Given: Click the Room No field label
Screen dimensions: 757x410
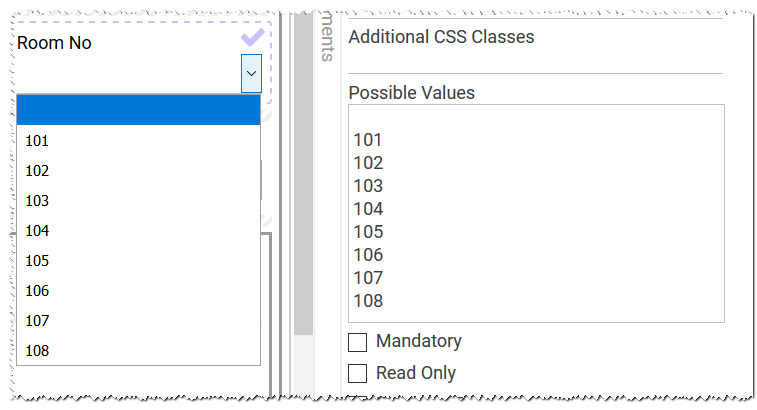Looking at the screenshot, I should coord(55,43).
